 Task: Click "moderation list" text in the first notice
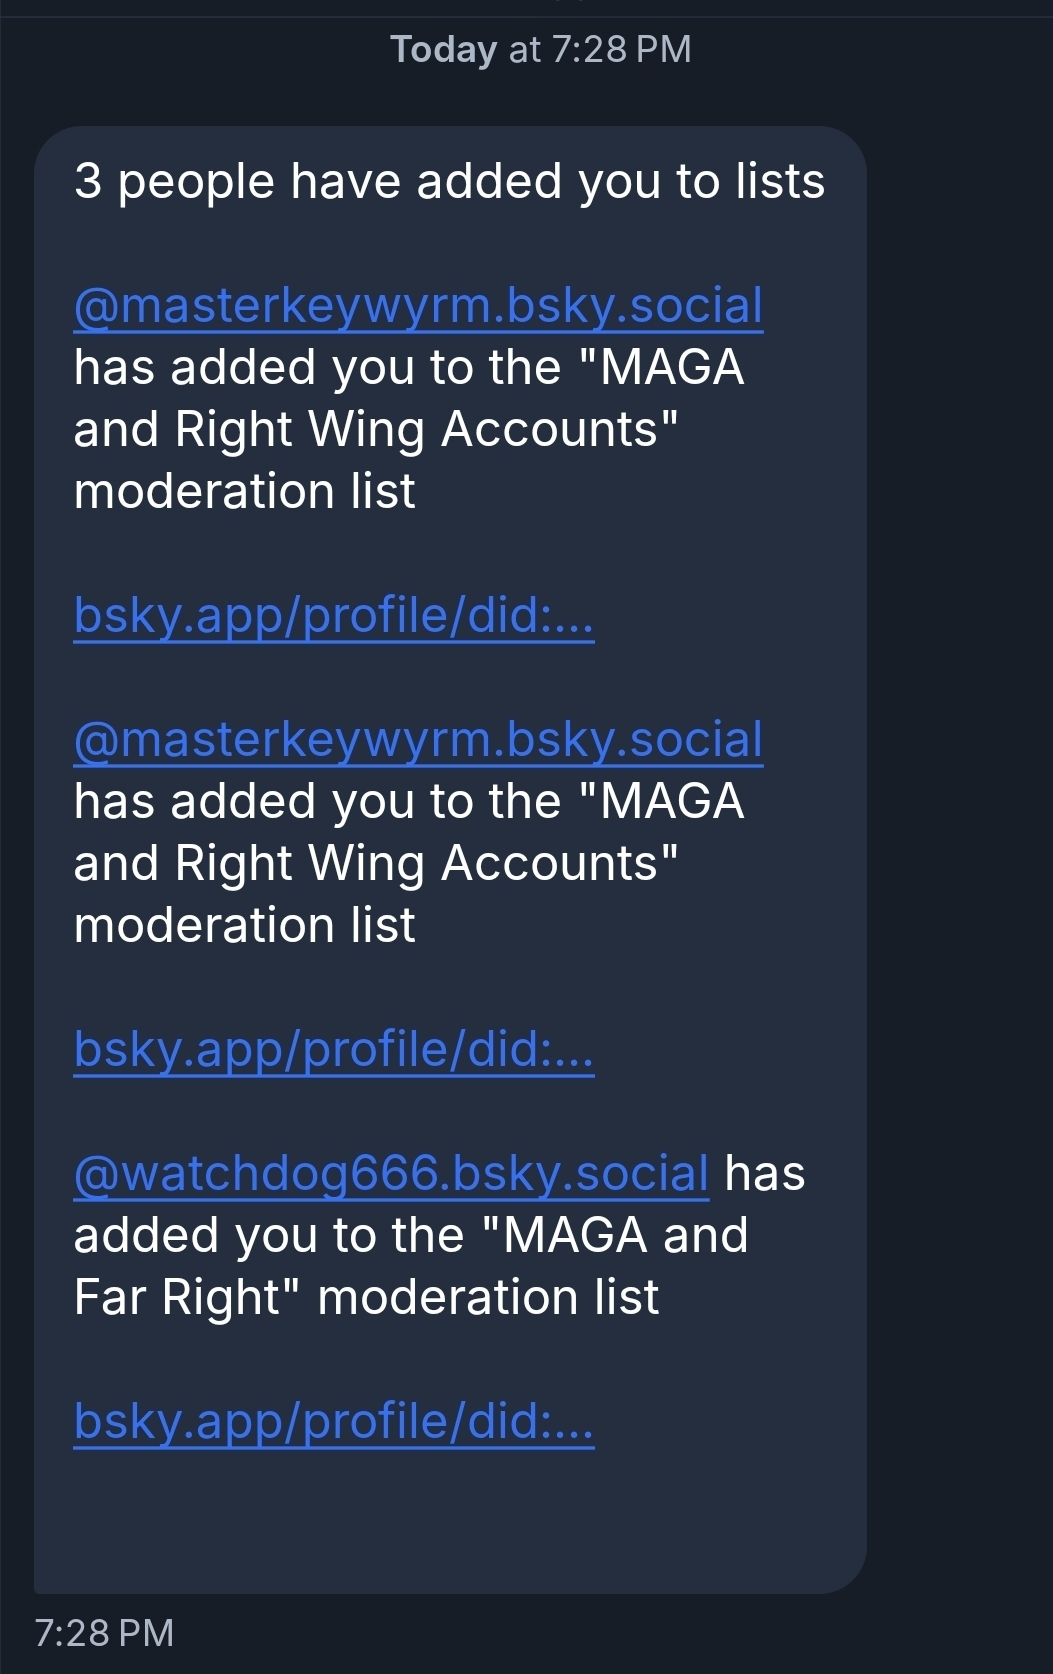click(x=244, y=492)
